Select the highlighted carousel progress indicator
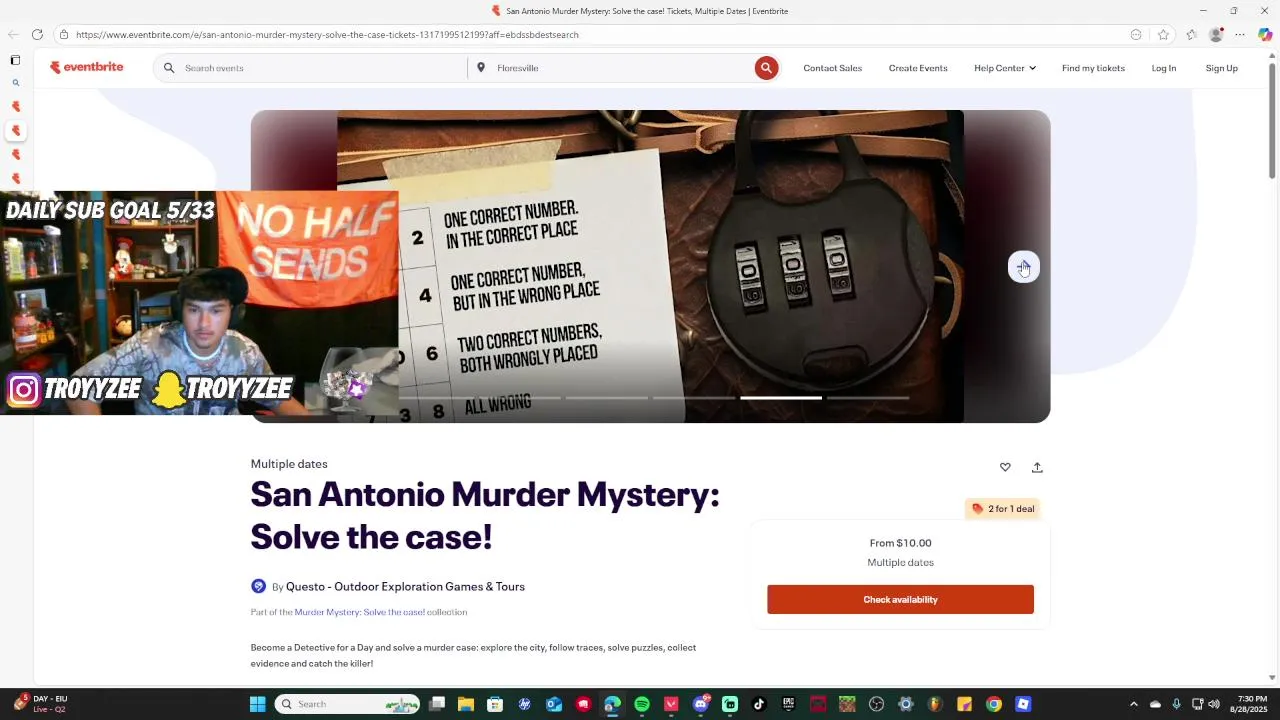 click(781, 398)
